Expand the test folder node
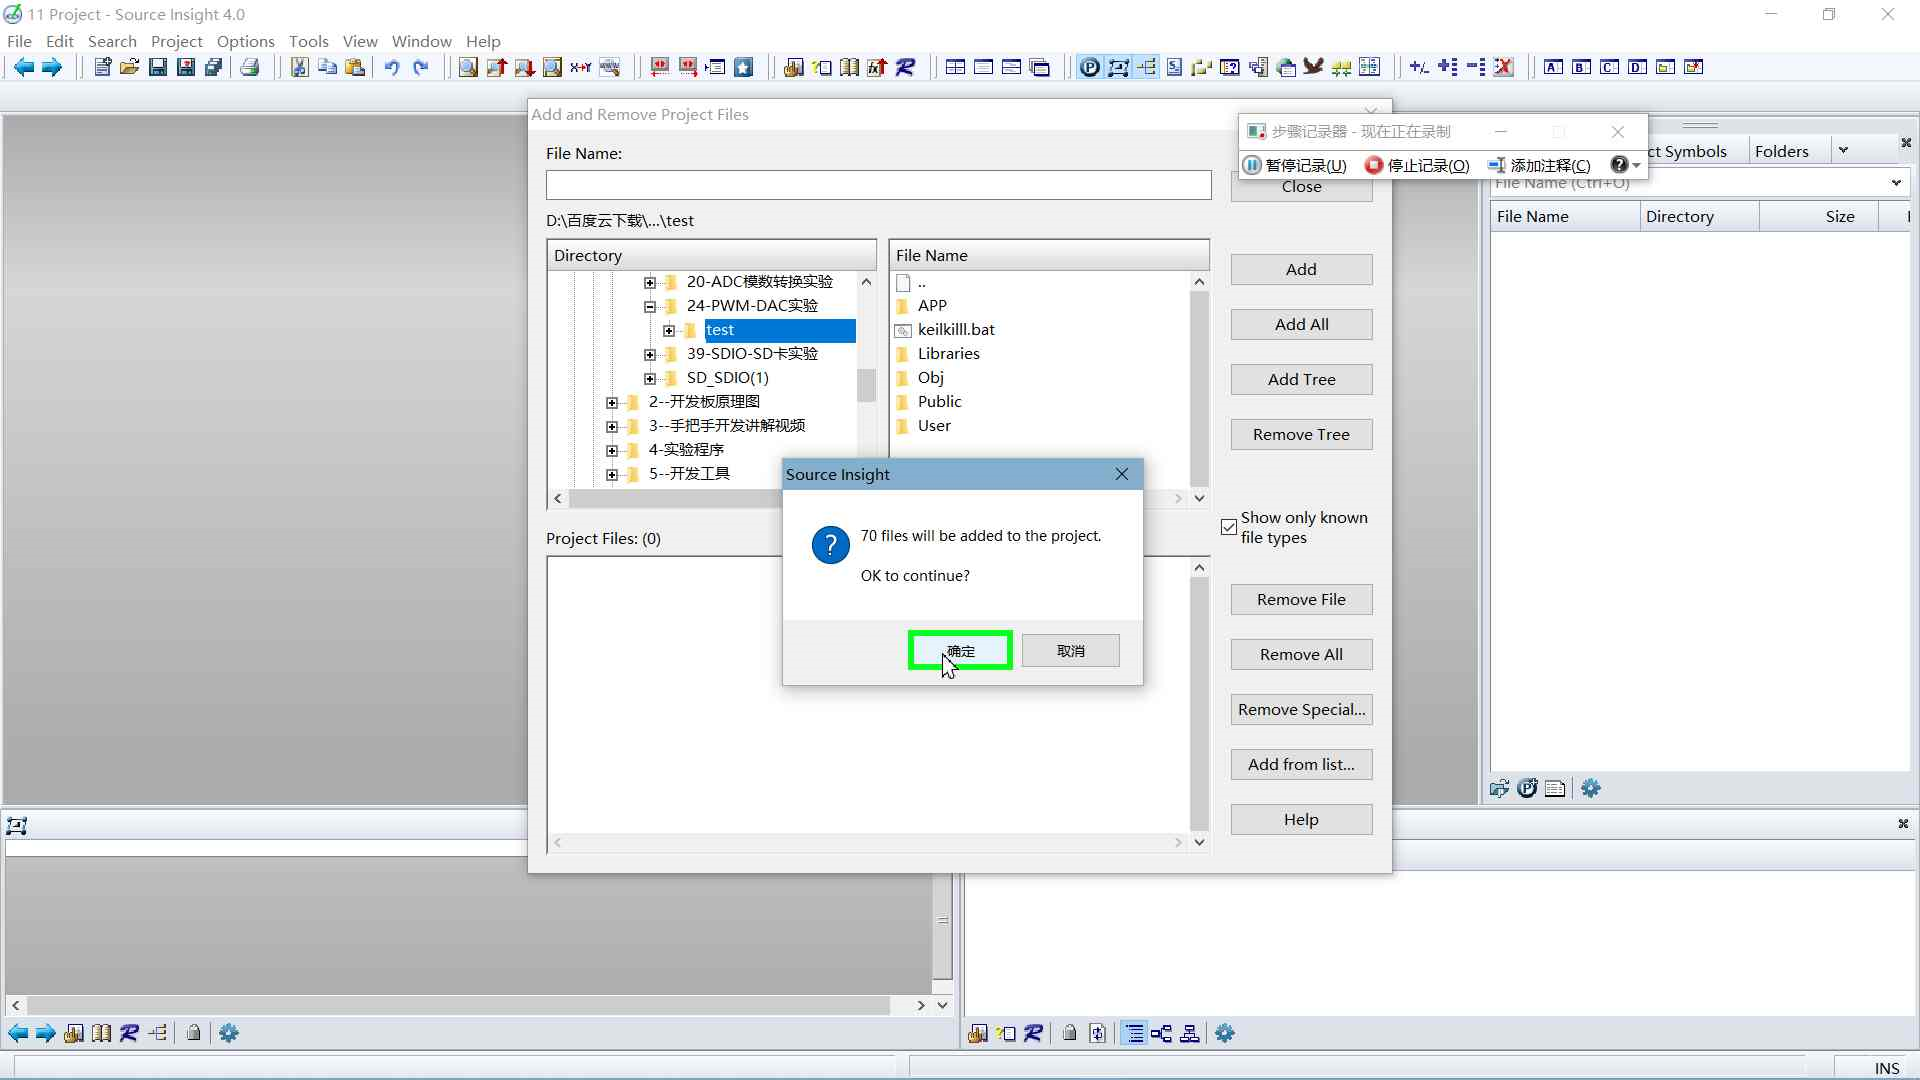This screenshot has height=1080, width=1920. pos(669,330)
